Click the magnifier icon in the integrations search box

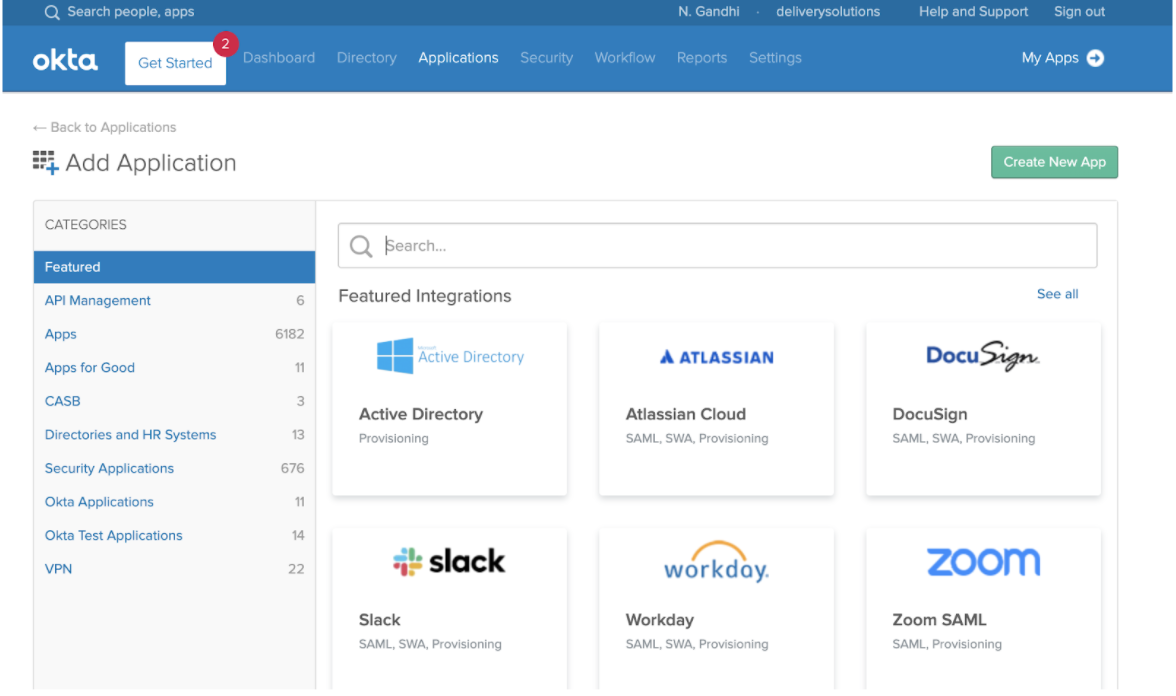[361, 246]
